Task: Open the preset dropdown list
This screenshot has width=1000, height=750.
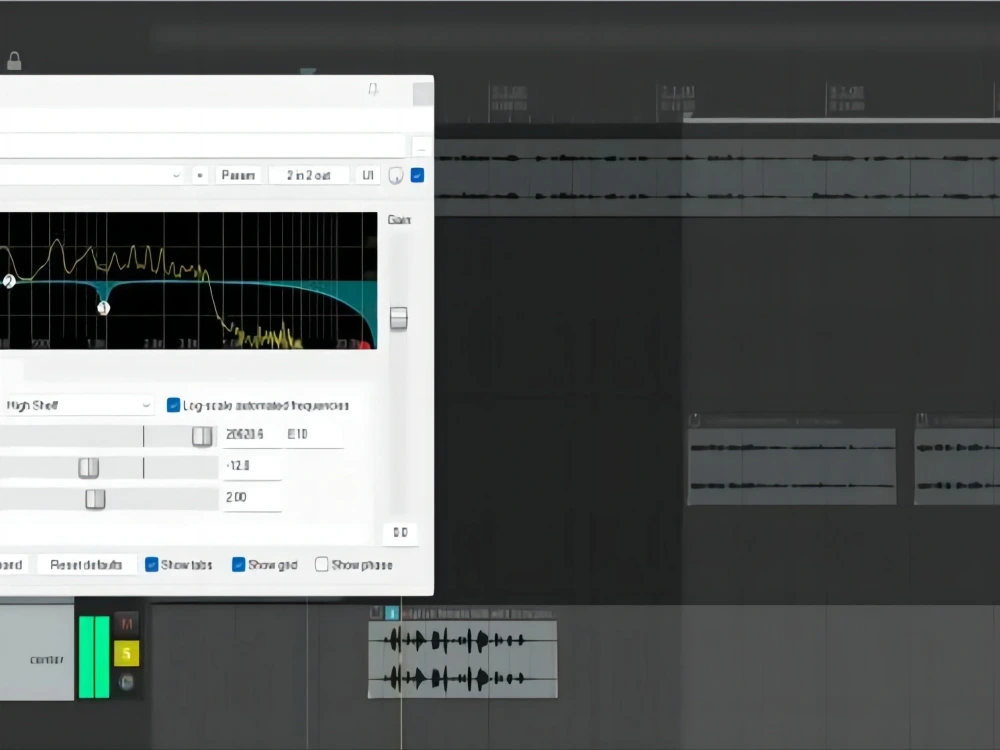Action: 177,175
